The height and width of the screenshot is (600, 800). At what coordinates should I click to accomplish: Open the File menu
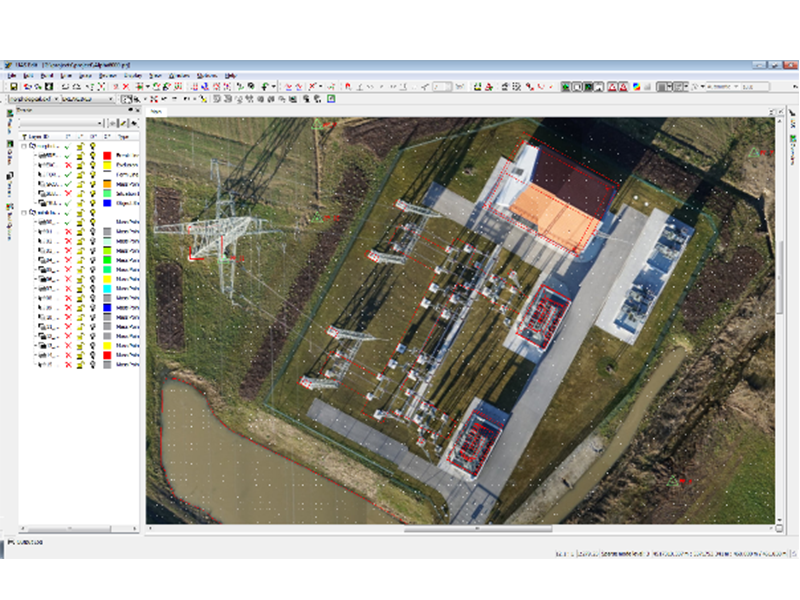11,76
